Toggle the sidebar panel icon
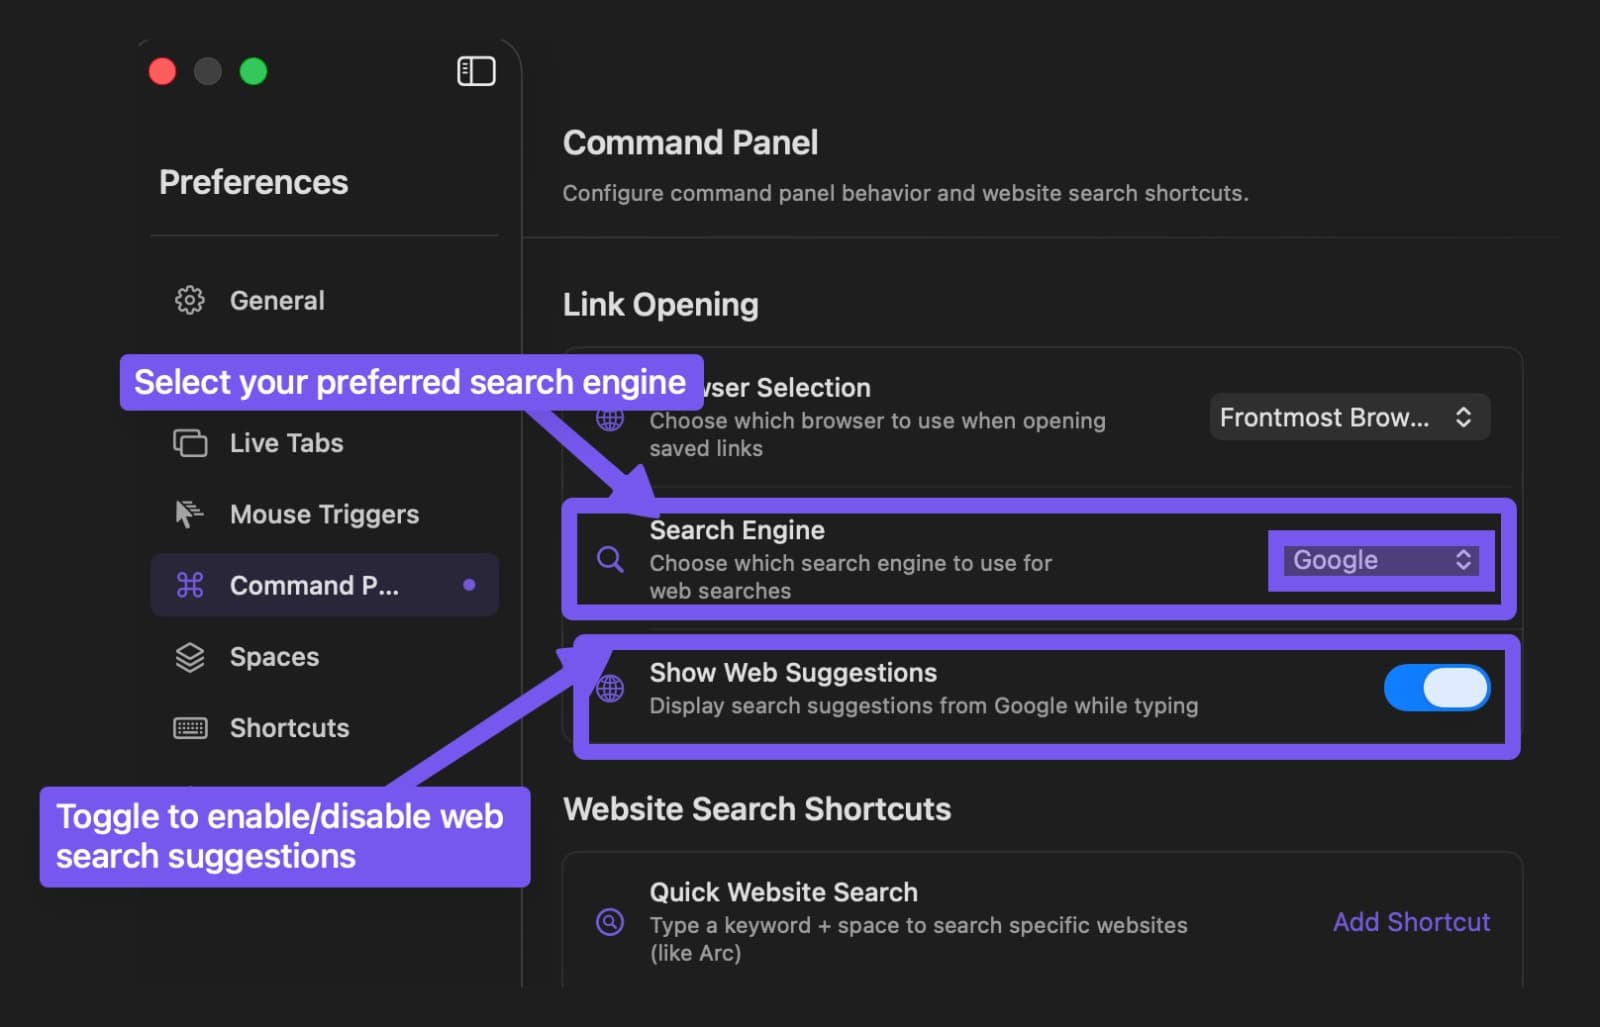 click(x=476, y=71)
